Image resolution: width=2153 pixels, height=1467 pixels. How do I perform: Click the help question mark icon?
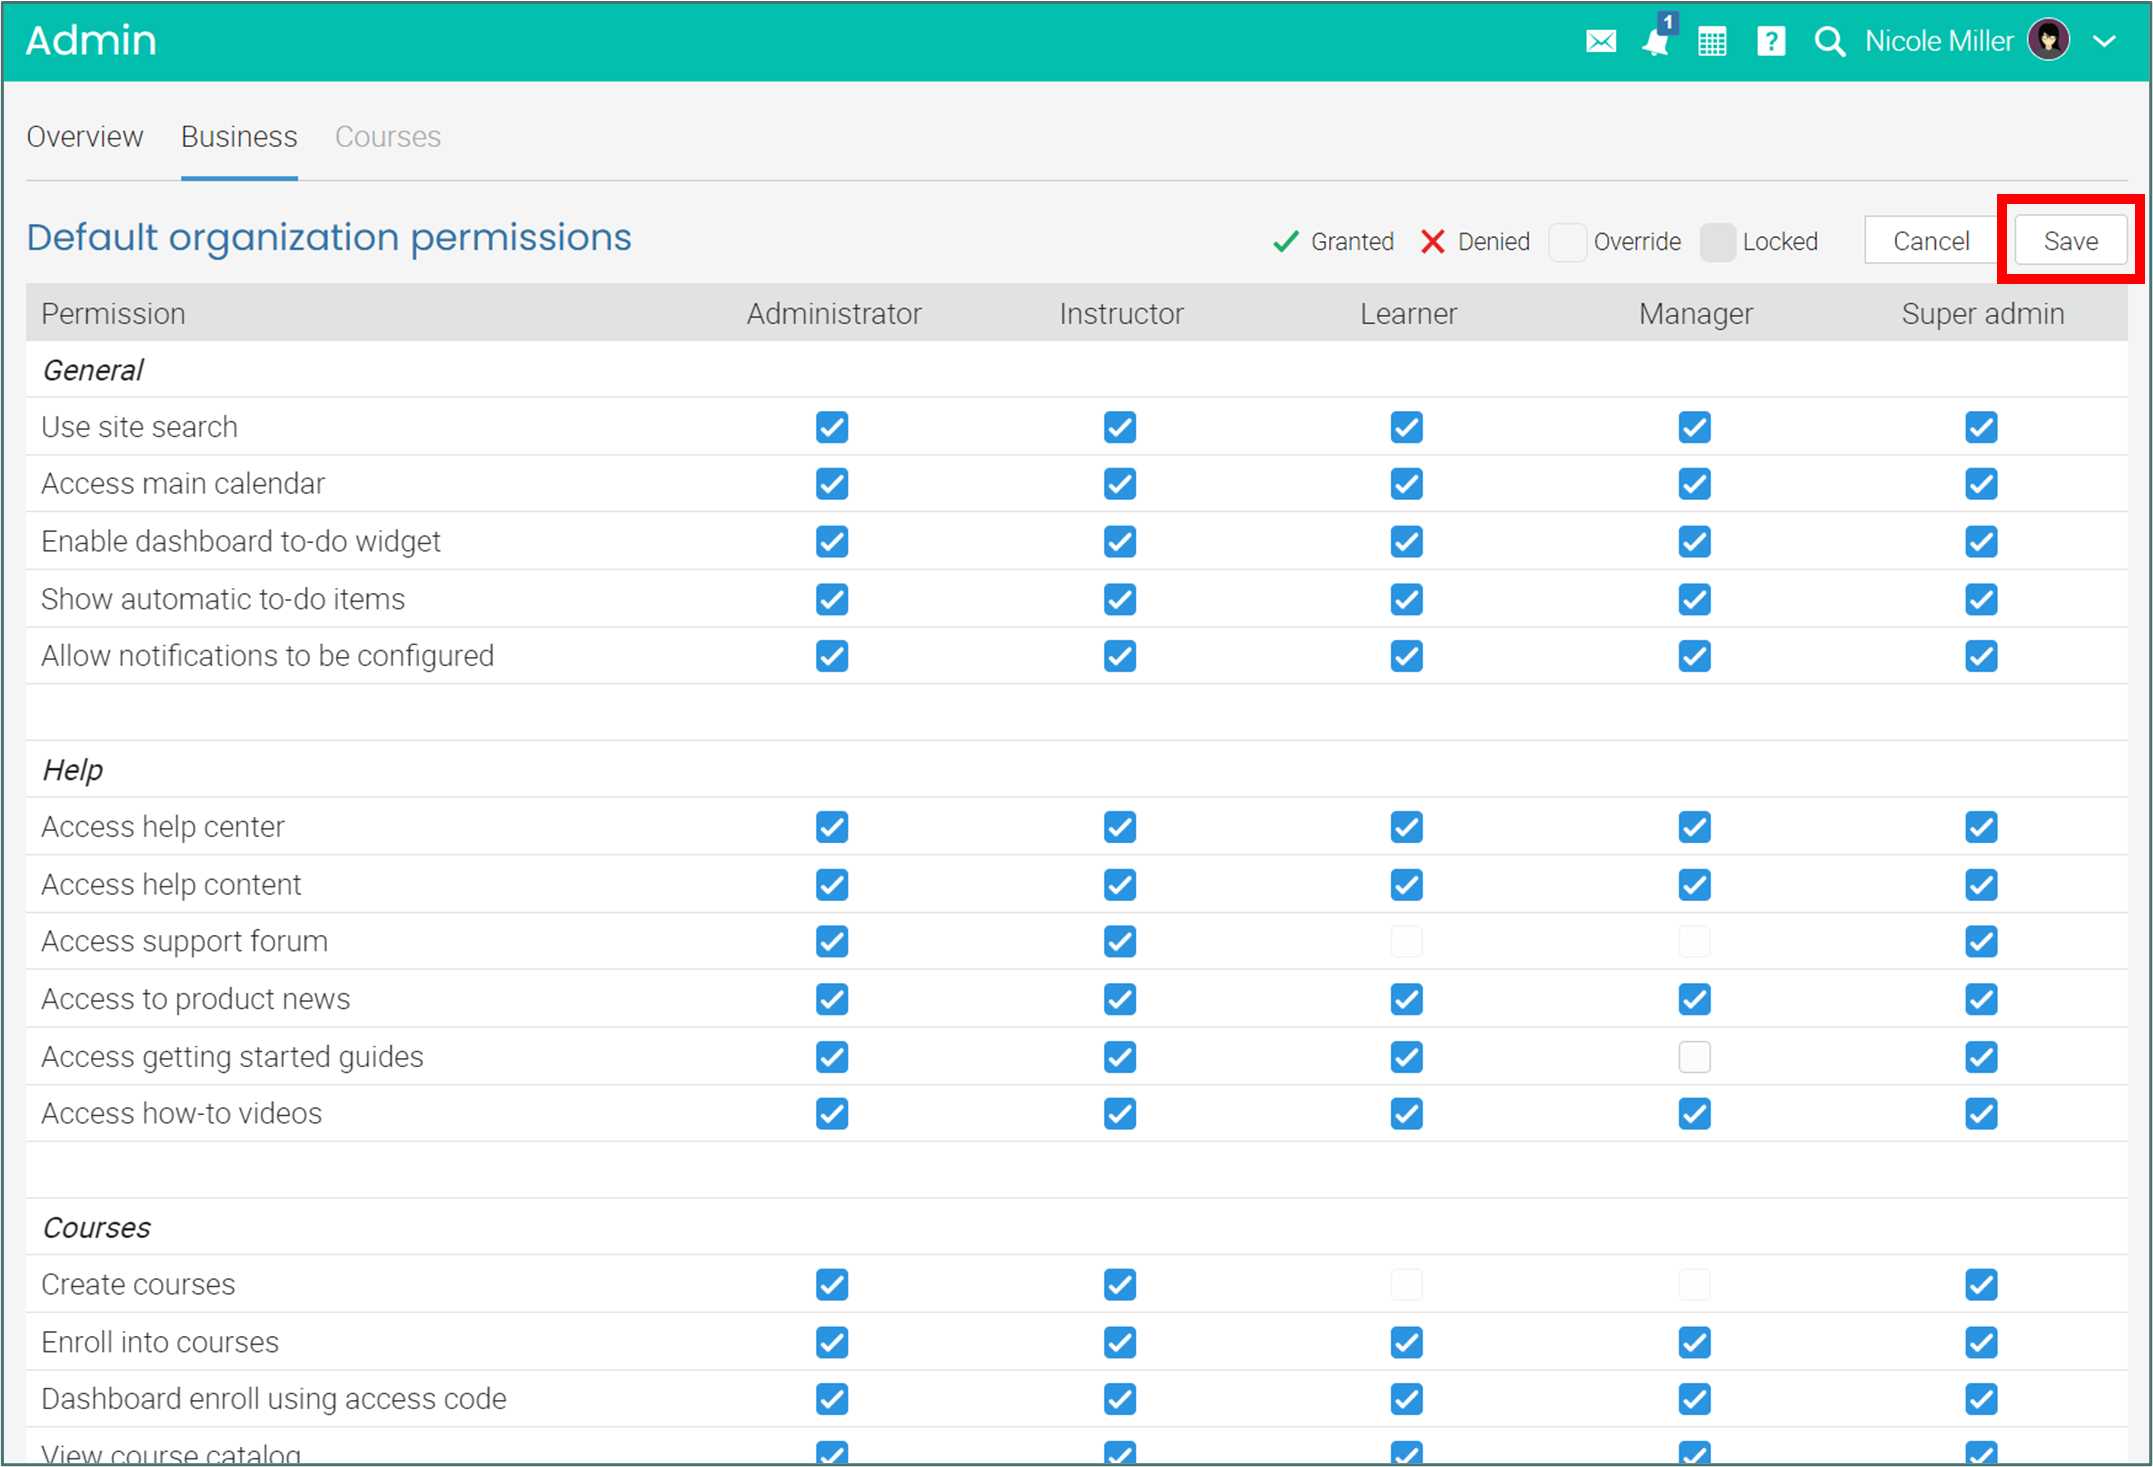point(1770,42)
